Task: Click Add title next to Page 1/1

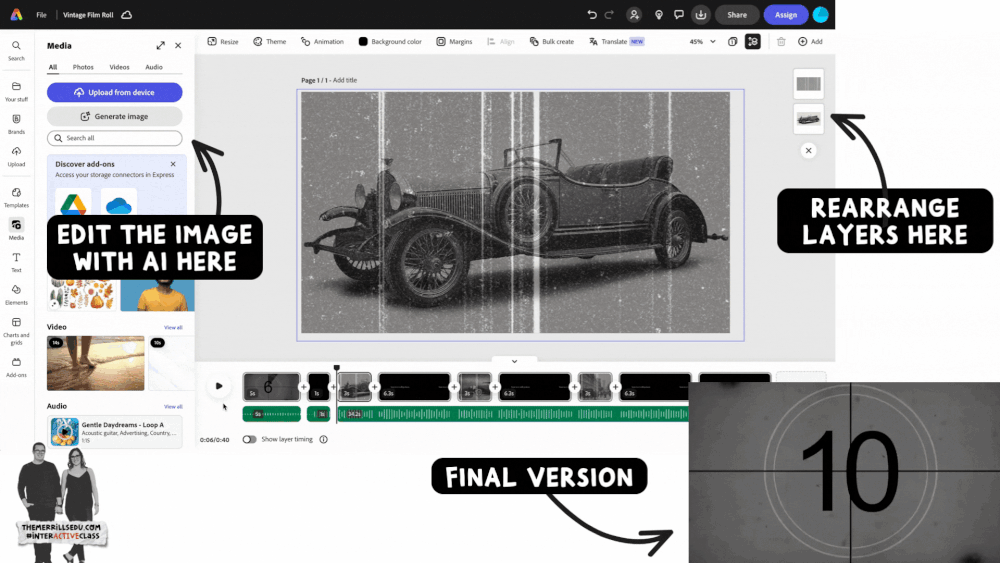Action: [x=345, y=80]
